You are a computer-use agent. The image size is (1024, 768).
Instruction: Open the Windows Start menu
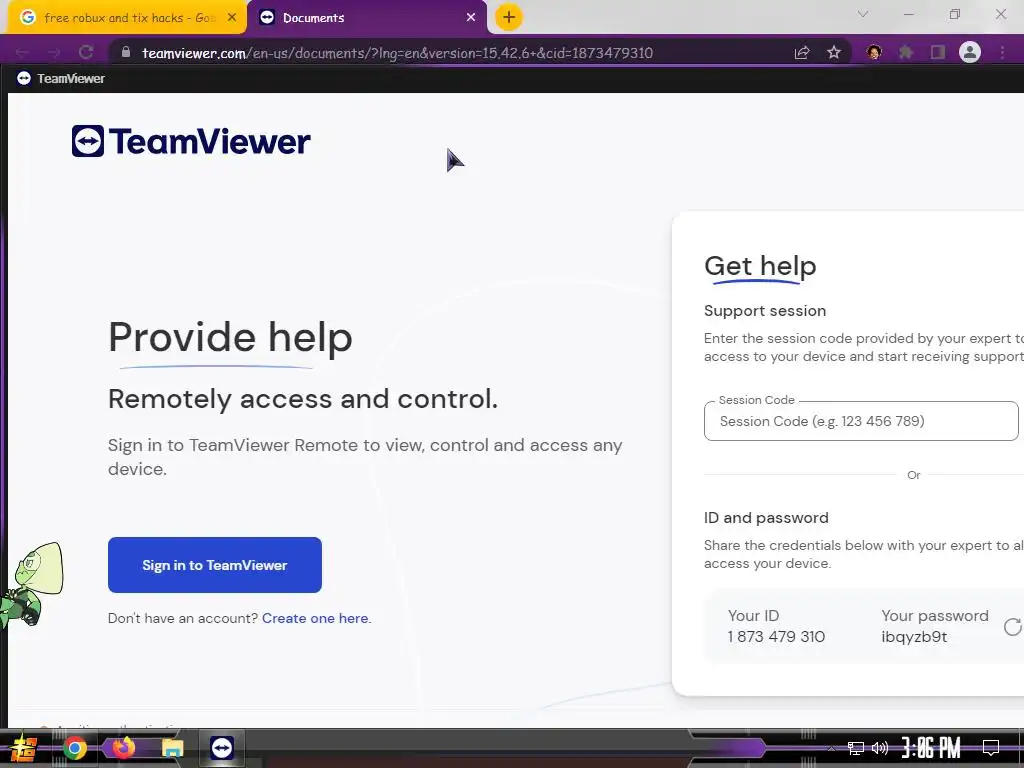coord(23,748)
